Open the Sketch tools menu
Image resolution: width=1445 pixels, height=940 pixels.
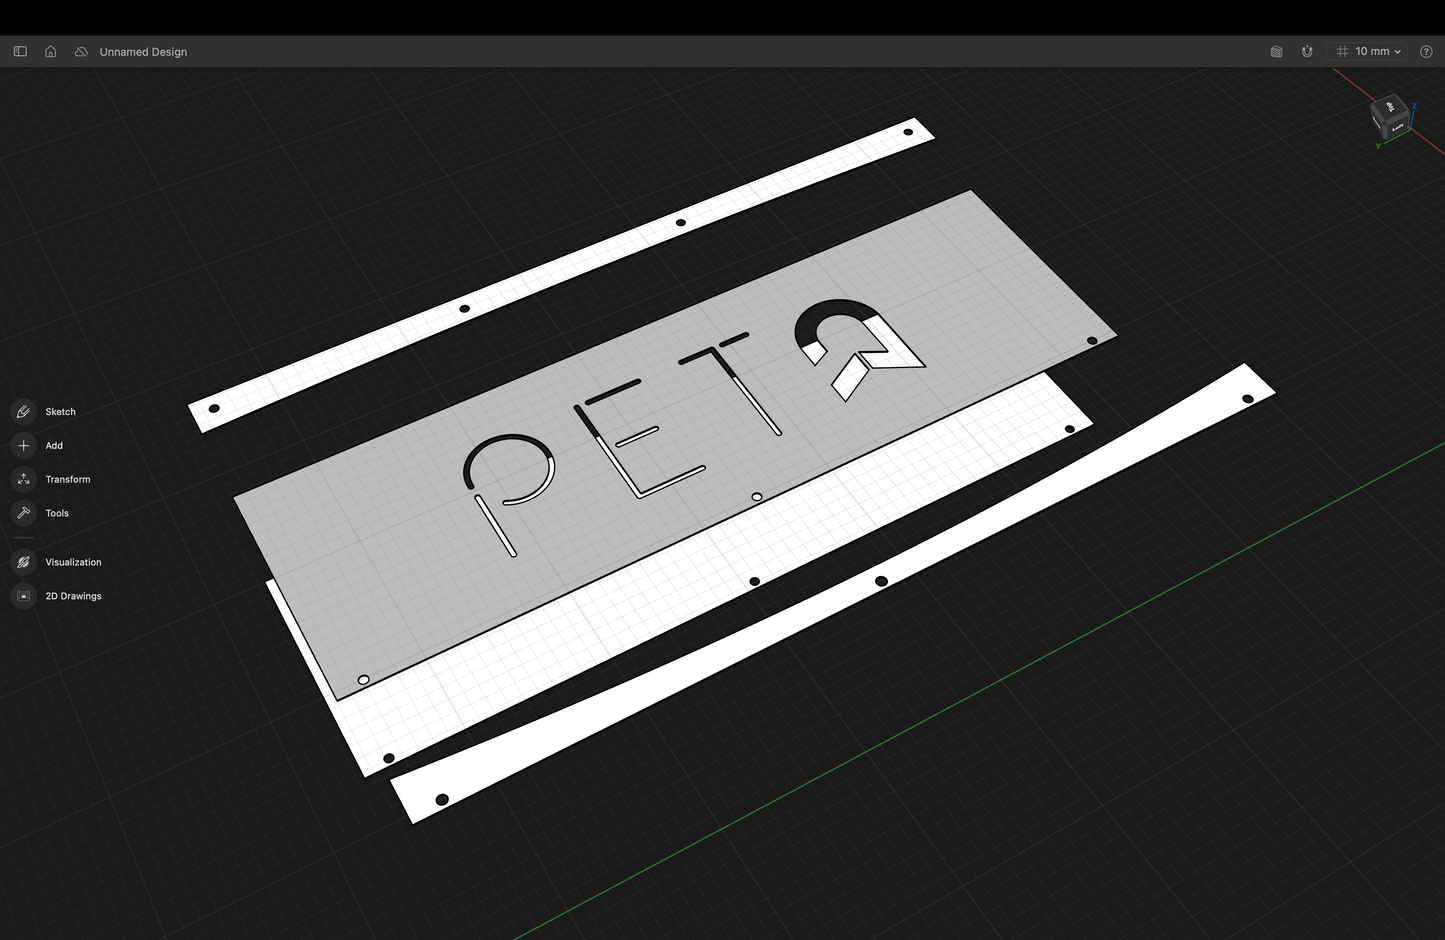click(x=24, y=412)
